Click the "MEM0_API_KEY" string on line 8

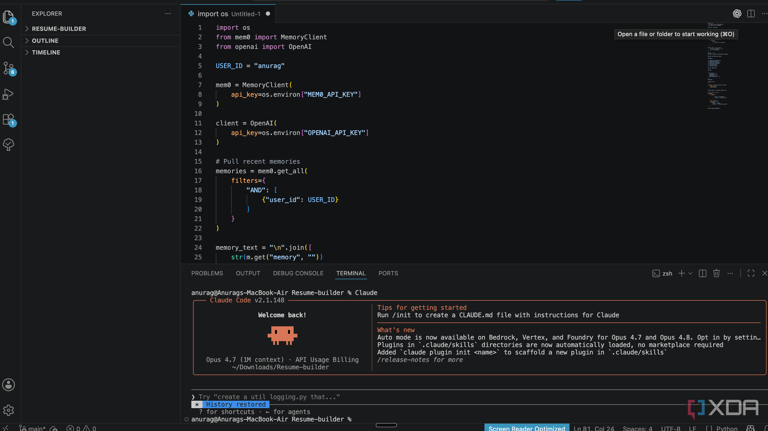click(x=331, y=95)
